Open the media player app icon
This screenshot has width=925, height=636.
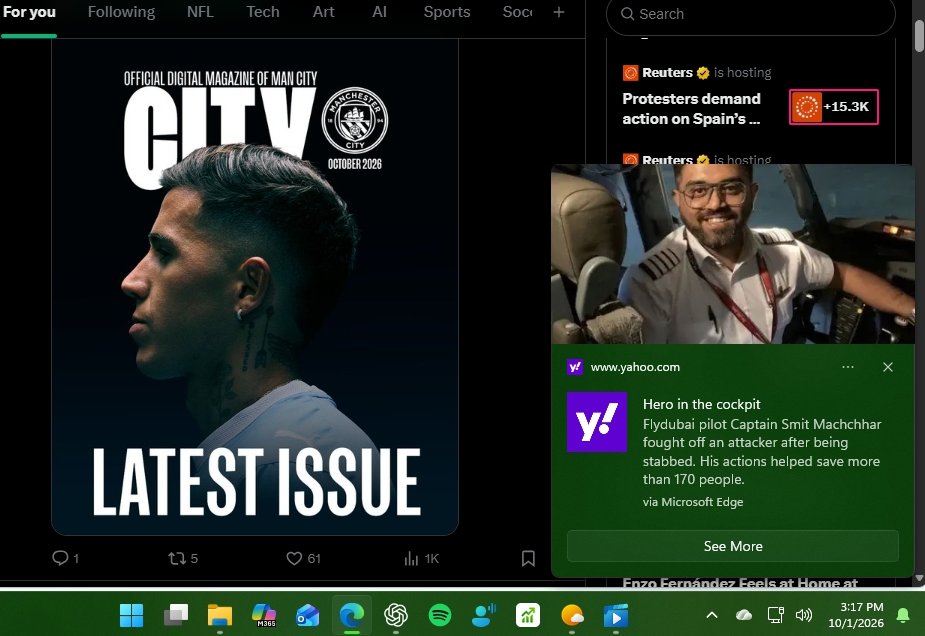click(x=616, y=615)
